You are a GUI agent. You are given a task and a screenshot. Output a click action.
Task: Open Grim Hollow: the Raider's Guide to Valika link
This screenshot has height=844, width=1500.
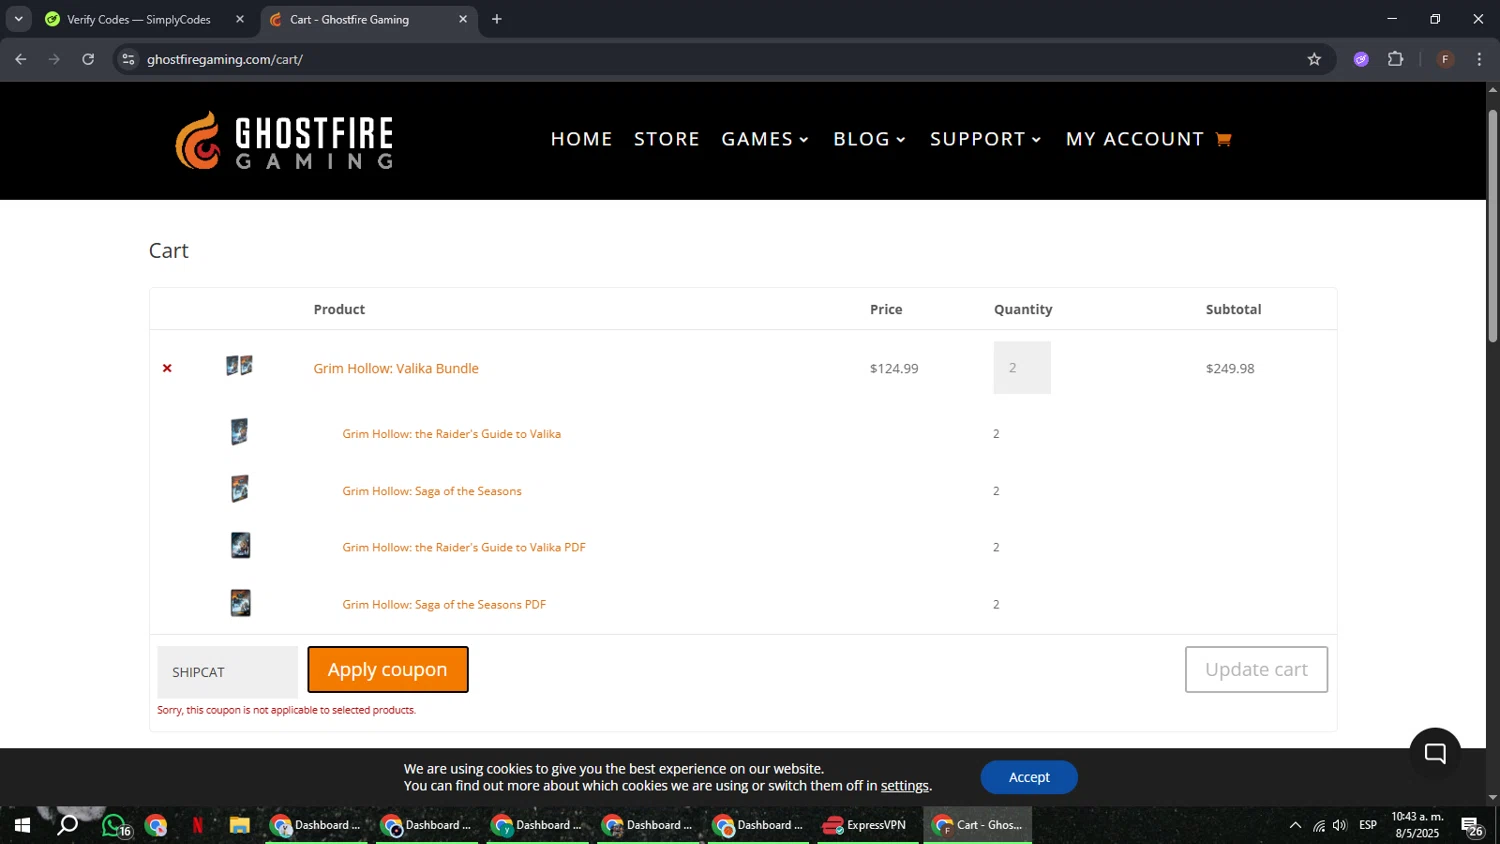click(451, 434)
